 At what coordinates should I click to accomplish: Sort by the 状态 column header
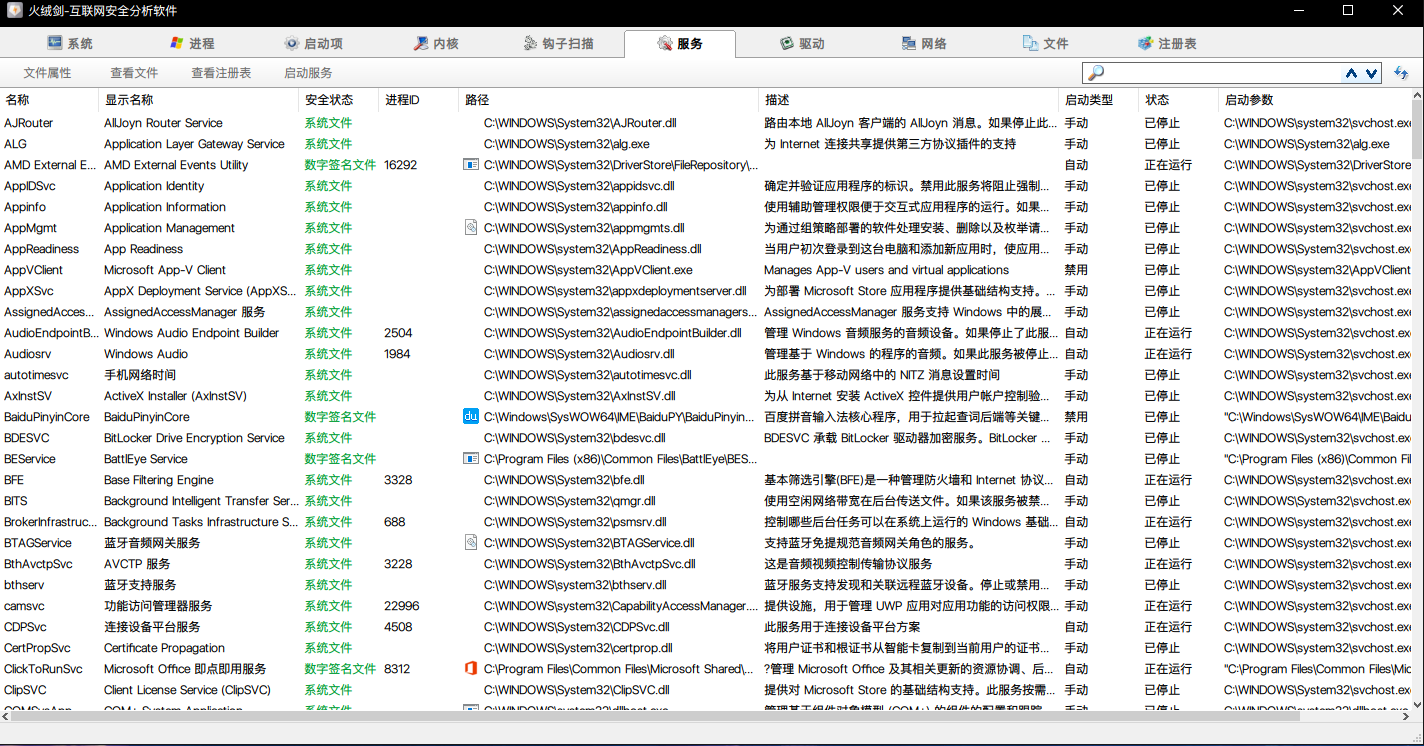coord(1179,100)
